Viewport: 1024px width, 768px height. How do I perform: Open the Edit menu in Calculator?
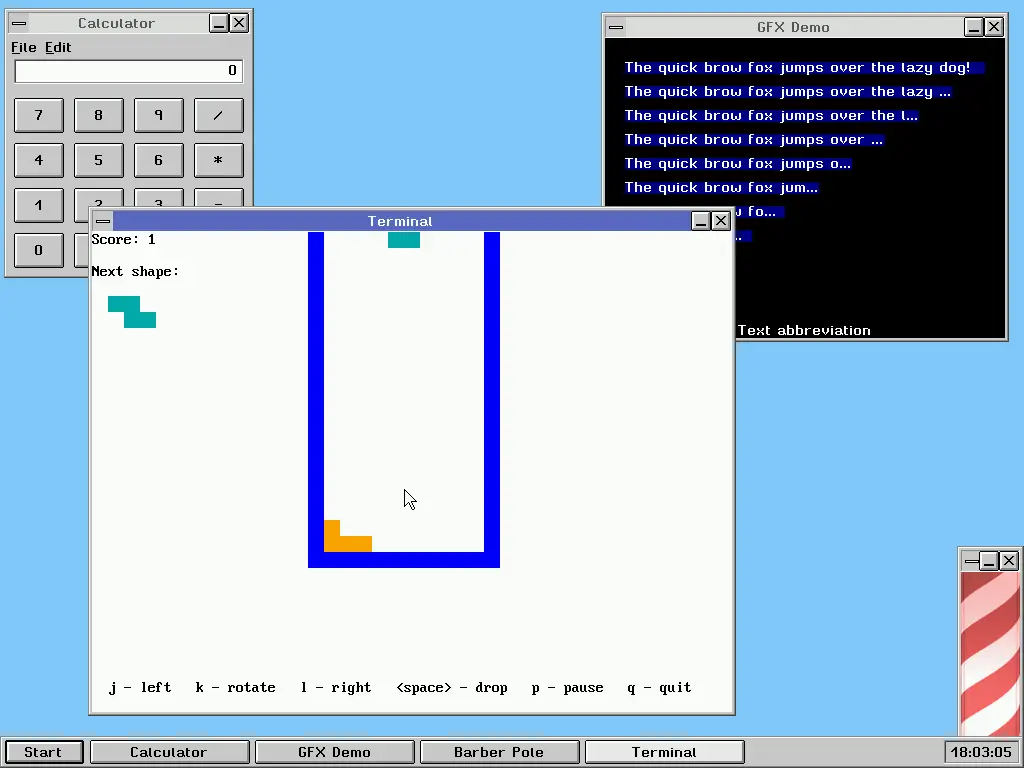point(58,47)
